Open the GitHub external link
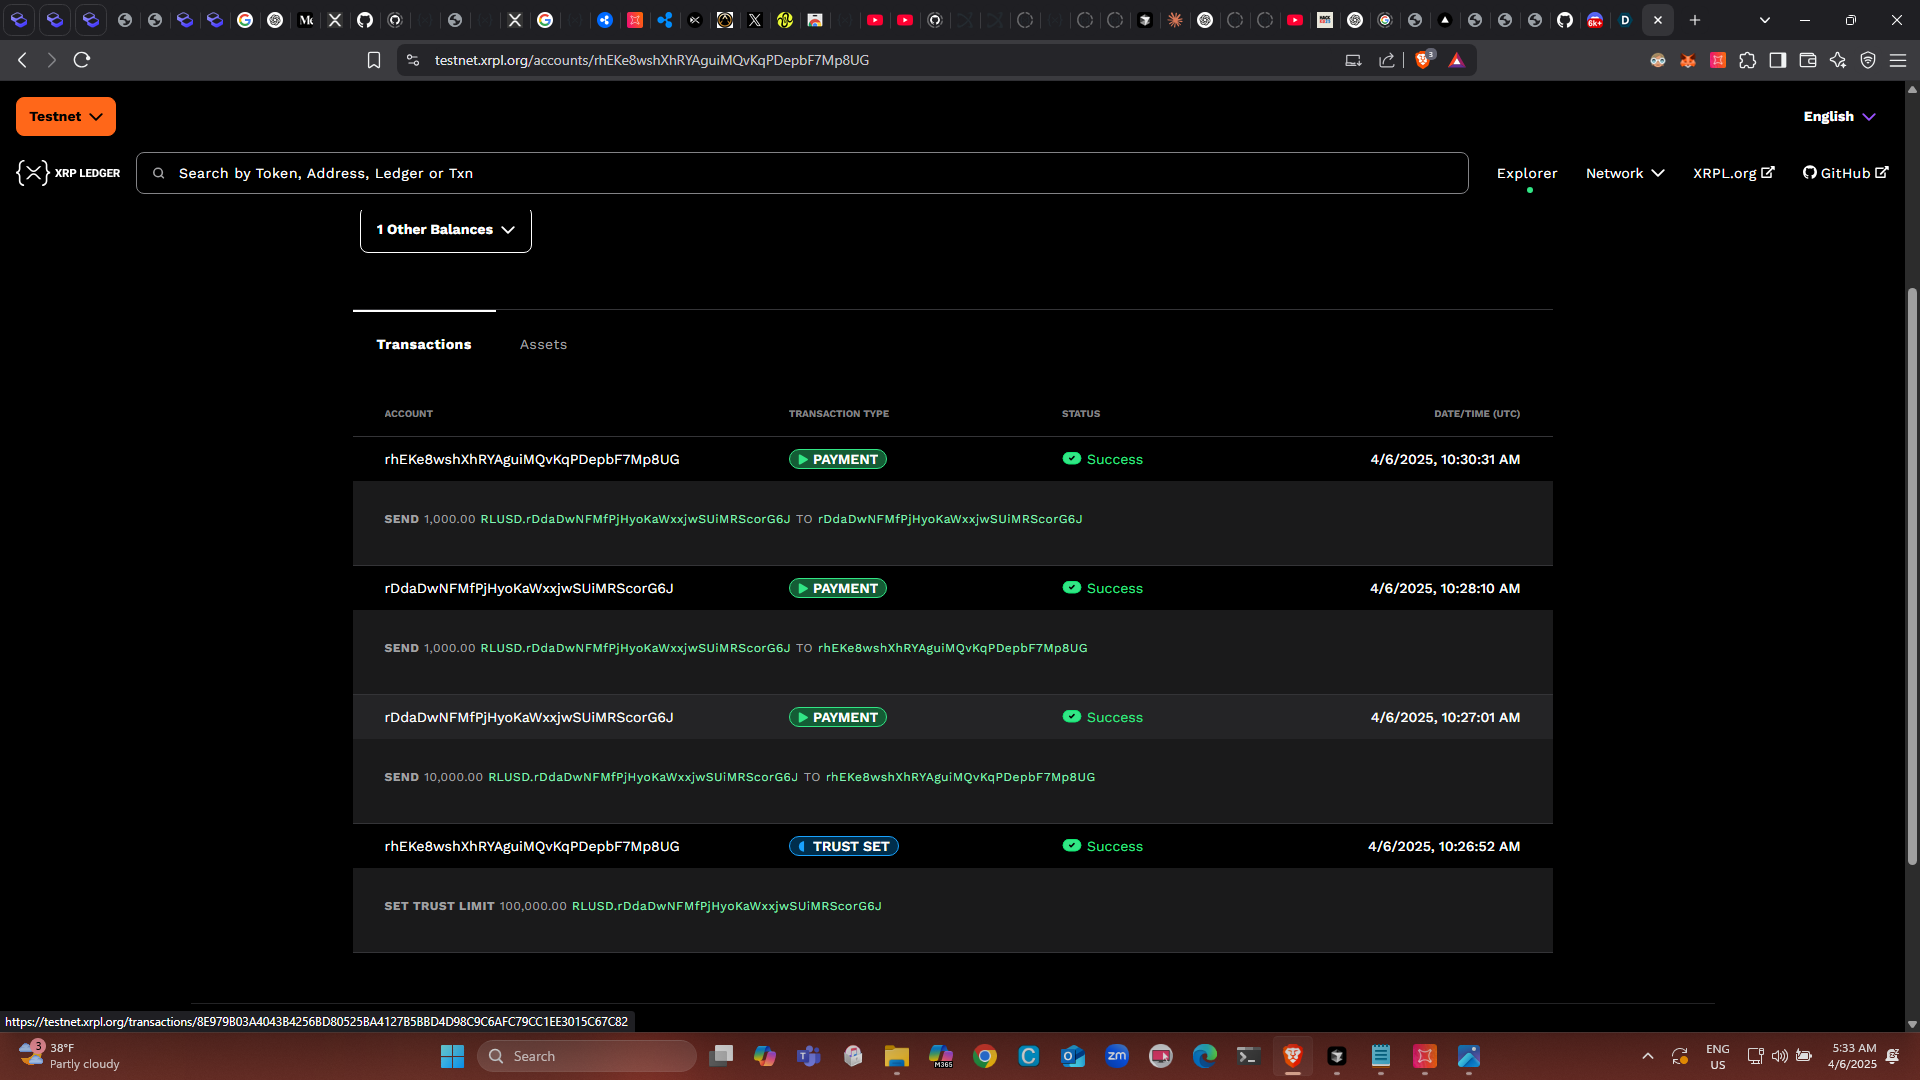Screen dimensions: 1920x1080 (1844, 173)
